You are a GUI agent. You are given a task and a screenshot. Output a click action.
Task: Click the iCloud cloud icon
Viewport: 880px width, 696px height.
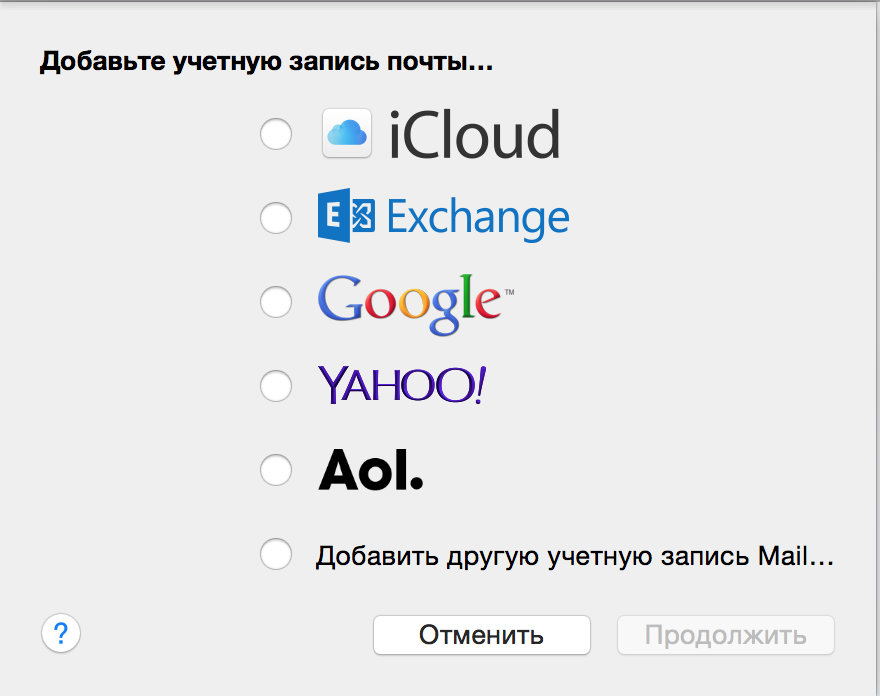click(x=347, y=133)
